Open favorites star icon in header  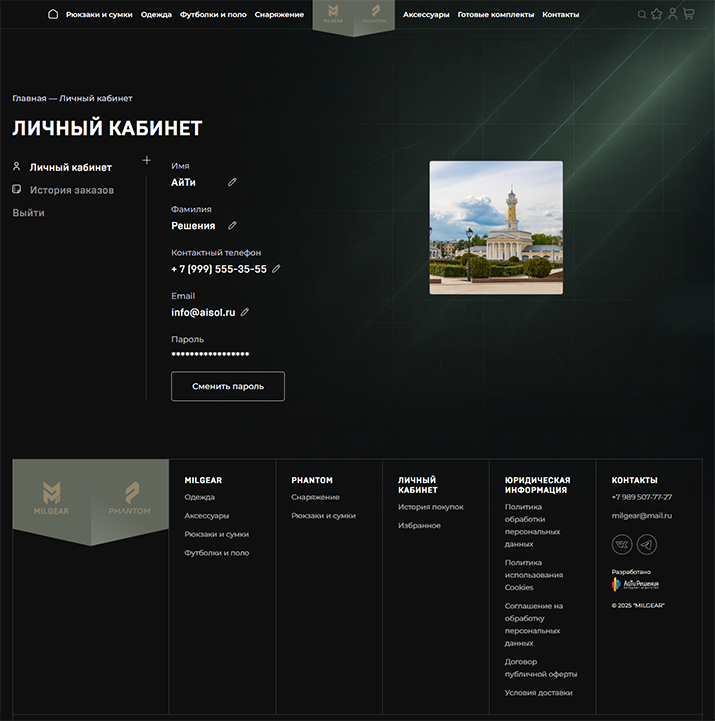[657, 14]
